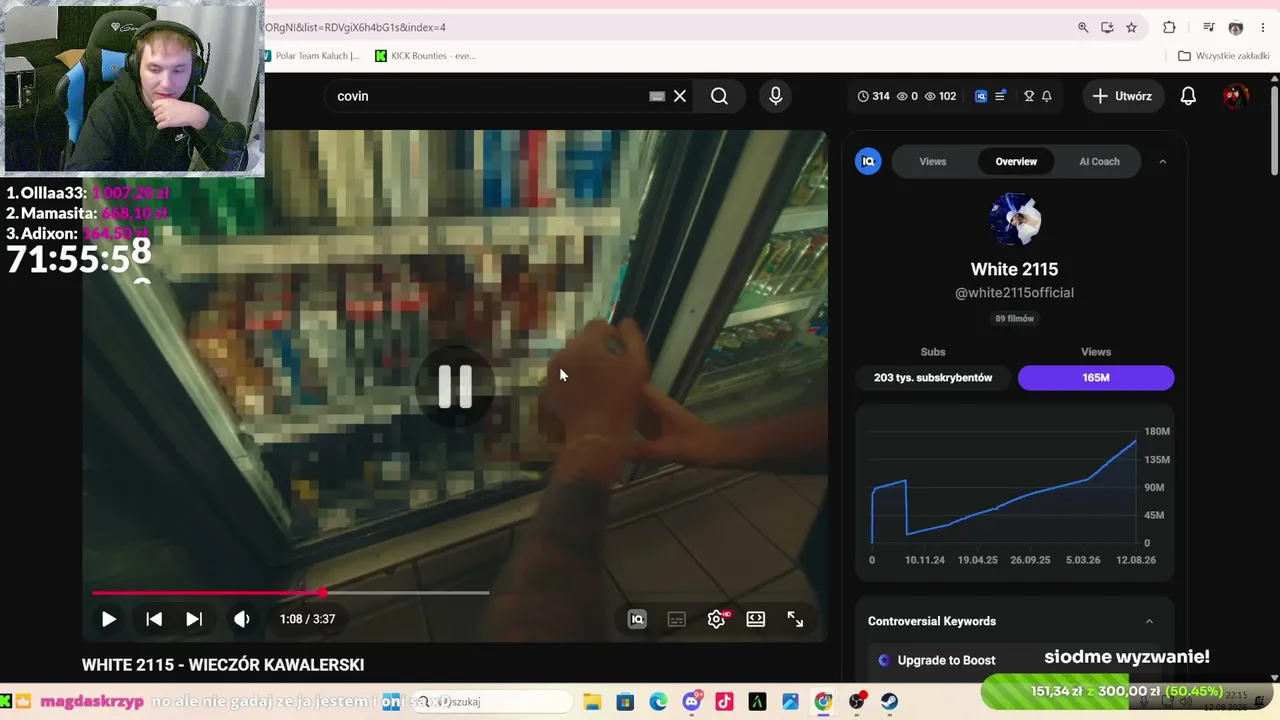Clear the YouTube search box with the X
The image size is (1280, 720).
click(x=680, y=96)
